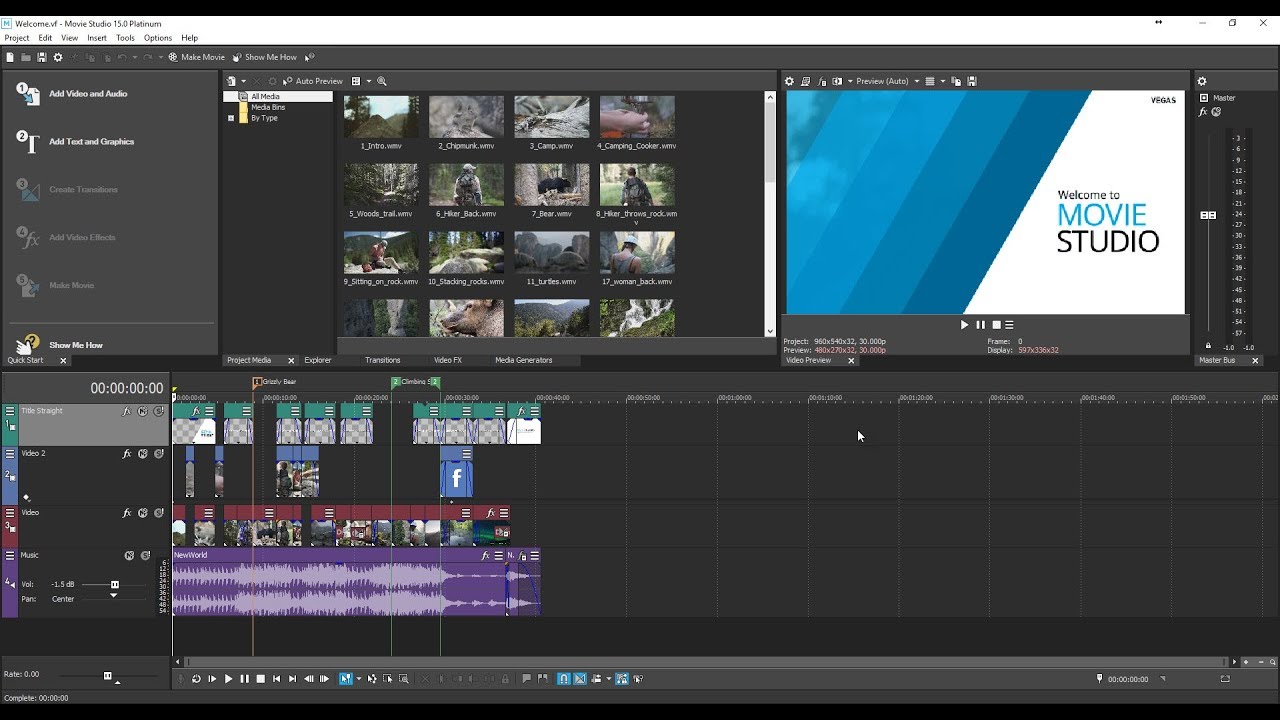Click the Facebook logo clip on Video 2
Viewport: 1280px width, 720px height.
[x=456, y=478]
